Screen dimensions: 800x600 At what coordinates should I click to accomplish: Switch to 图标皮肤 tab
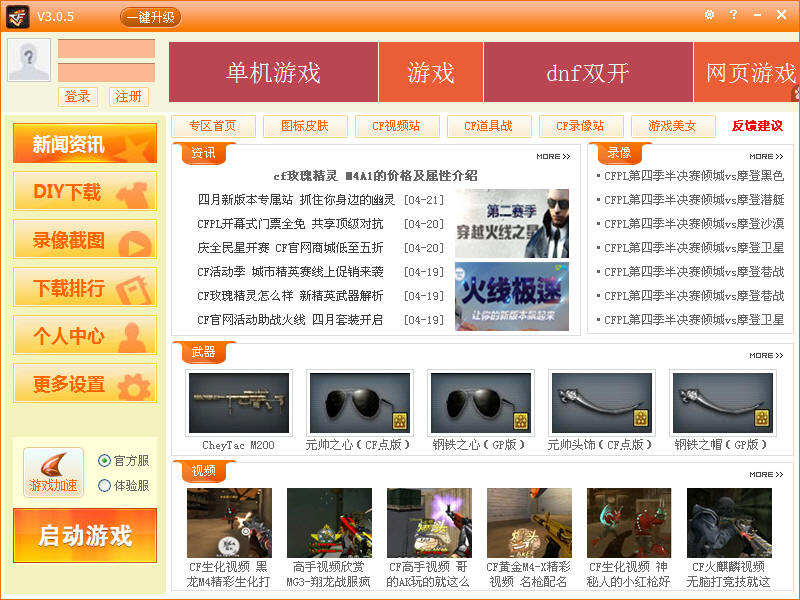[x=305, y=126]
